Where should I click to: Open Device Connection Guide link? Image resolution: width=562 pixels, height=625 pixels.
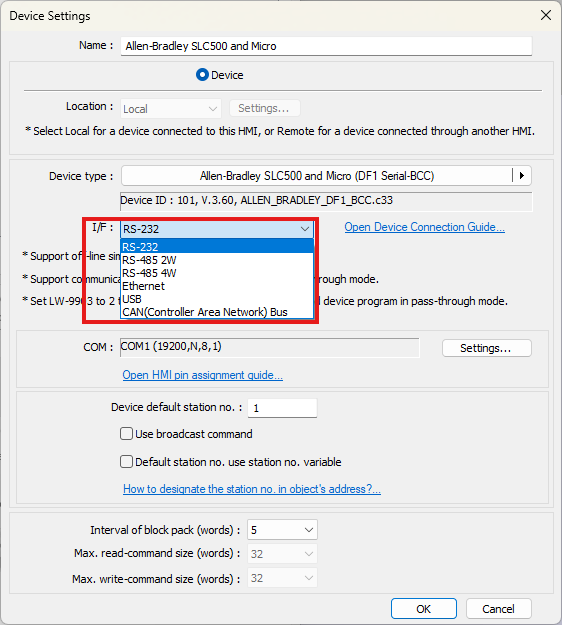pos(424,227)
